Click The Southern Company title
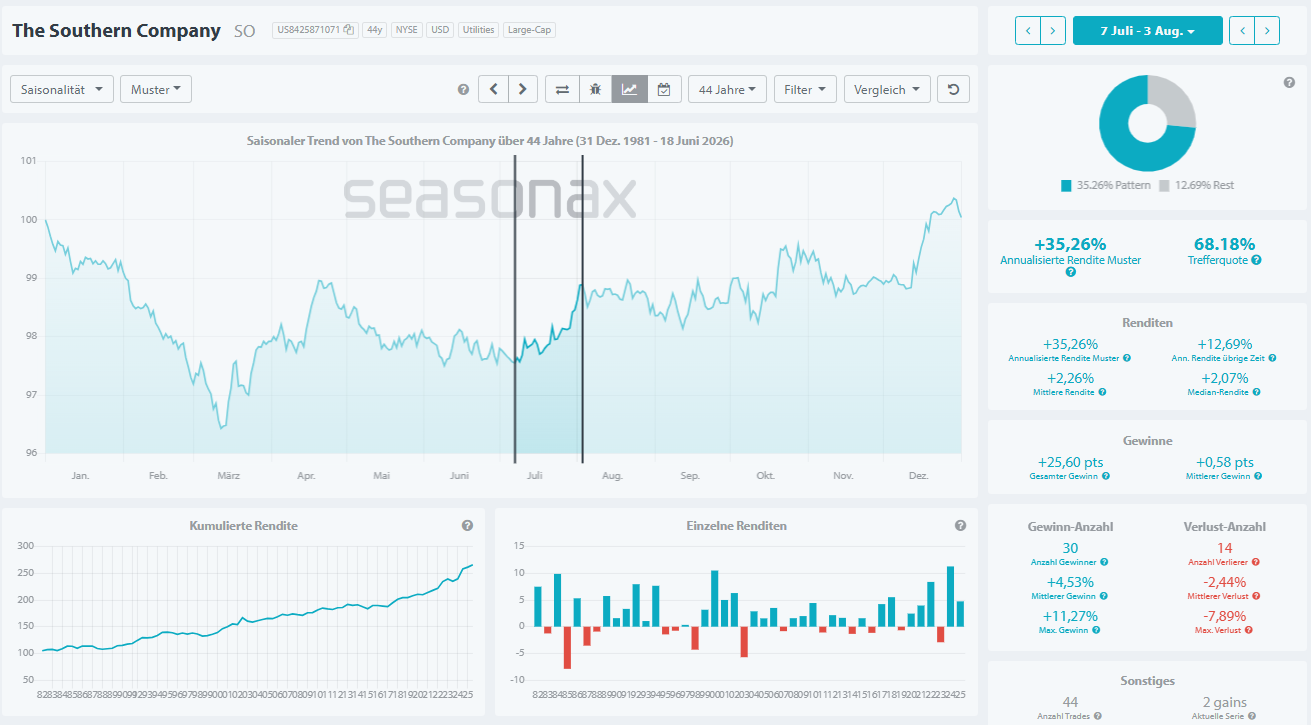 point(116,31)
